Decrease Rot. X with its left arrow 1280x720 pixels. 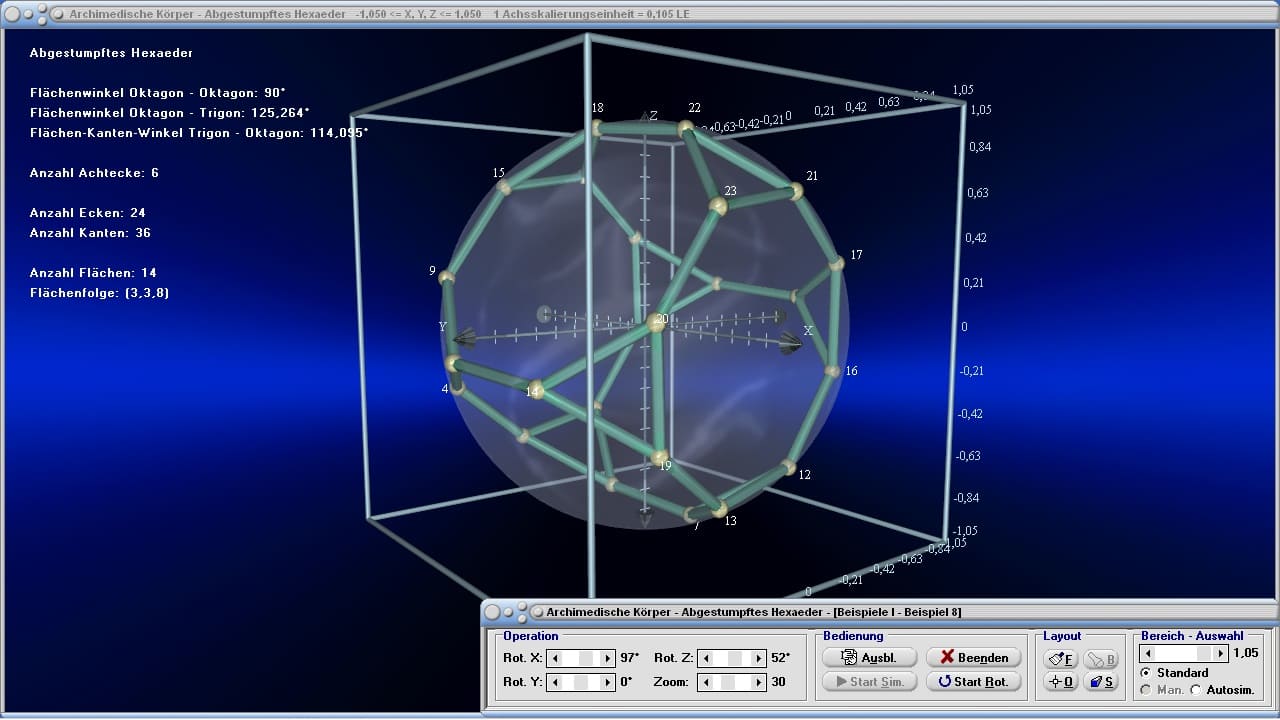[557, 658]
